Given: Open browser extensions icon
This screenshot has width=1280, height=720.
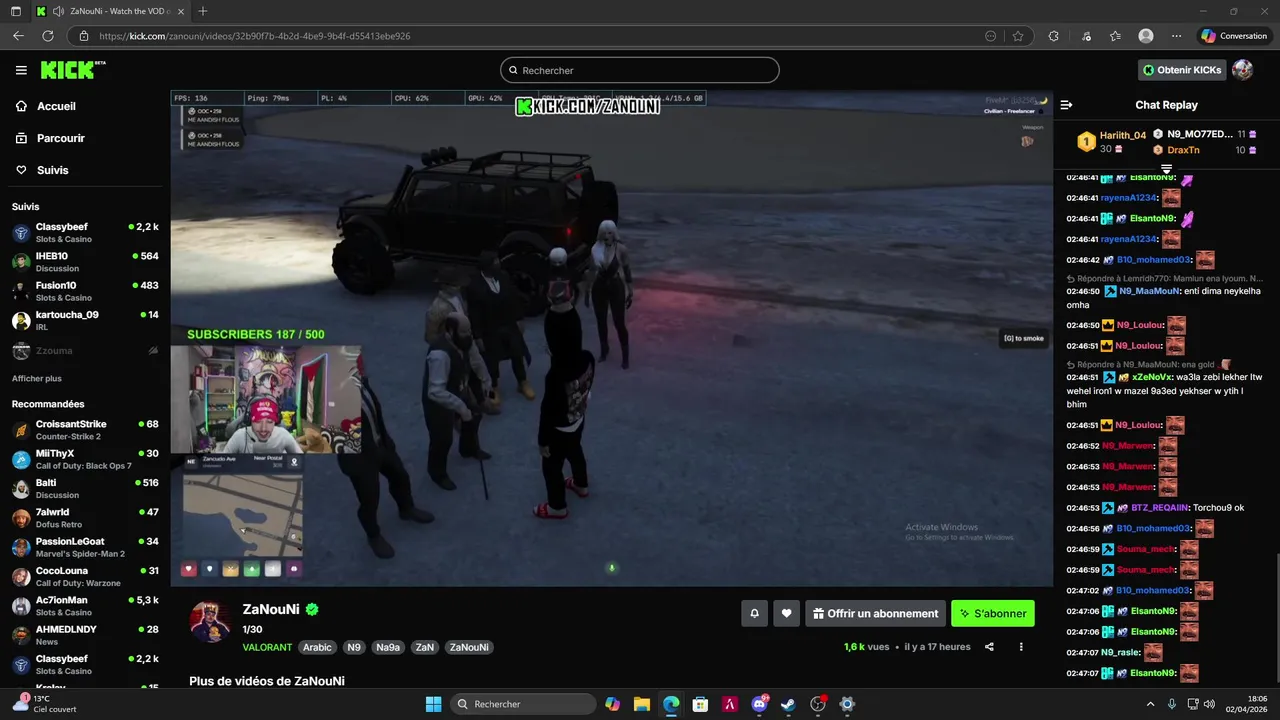Looking at the screenshot, I should pyautogui.click(x=1053, y=36).
